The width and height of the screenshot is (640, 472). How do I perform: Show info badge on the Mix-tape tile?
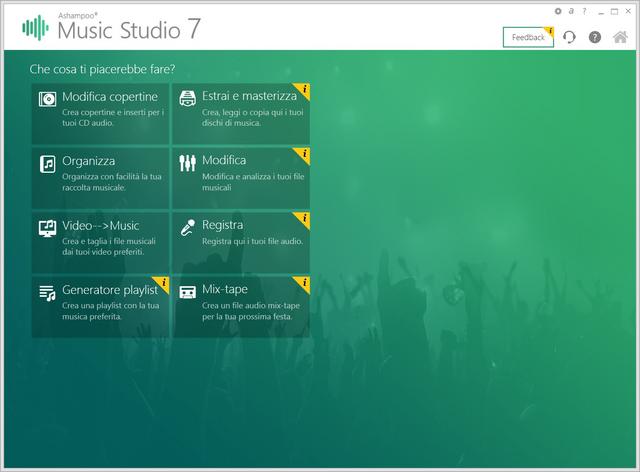(304, 283)
